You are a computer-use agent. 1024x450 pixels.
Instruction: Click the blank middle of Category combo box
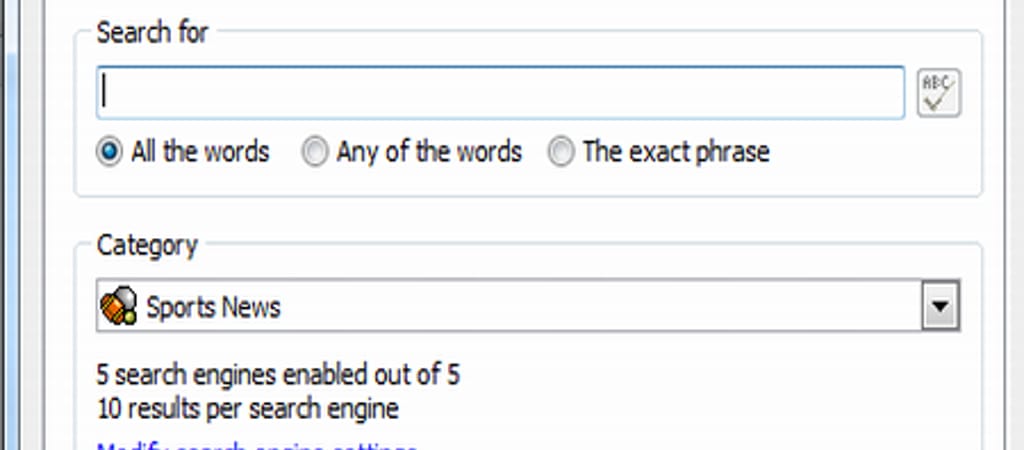pyautogui.click(x=600, y=307)
